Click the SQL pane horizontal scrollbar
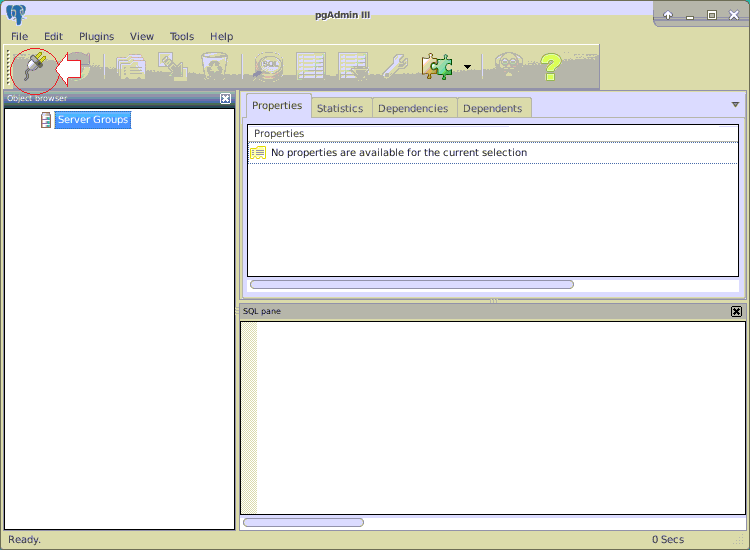 pyautogui.click(x=303, y=522)
